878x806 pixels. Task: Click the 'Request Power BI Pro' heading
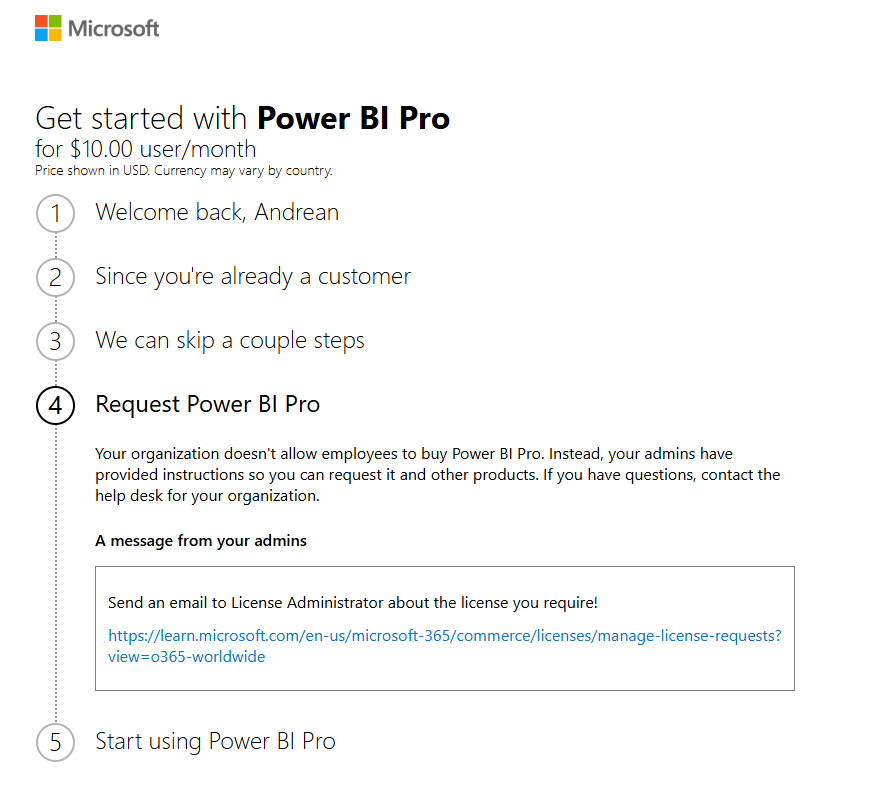(207, 404)
